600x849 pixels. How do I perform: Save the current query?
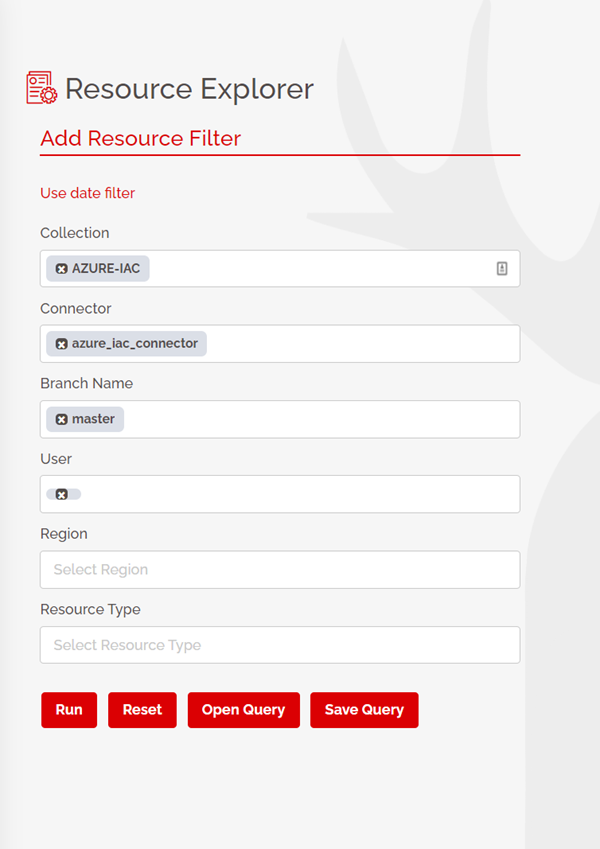(x=364, y=710)
